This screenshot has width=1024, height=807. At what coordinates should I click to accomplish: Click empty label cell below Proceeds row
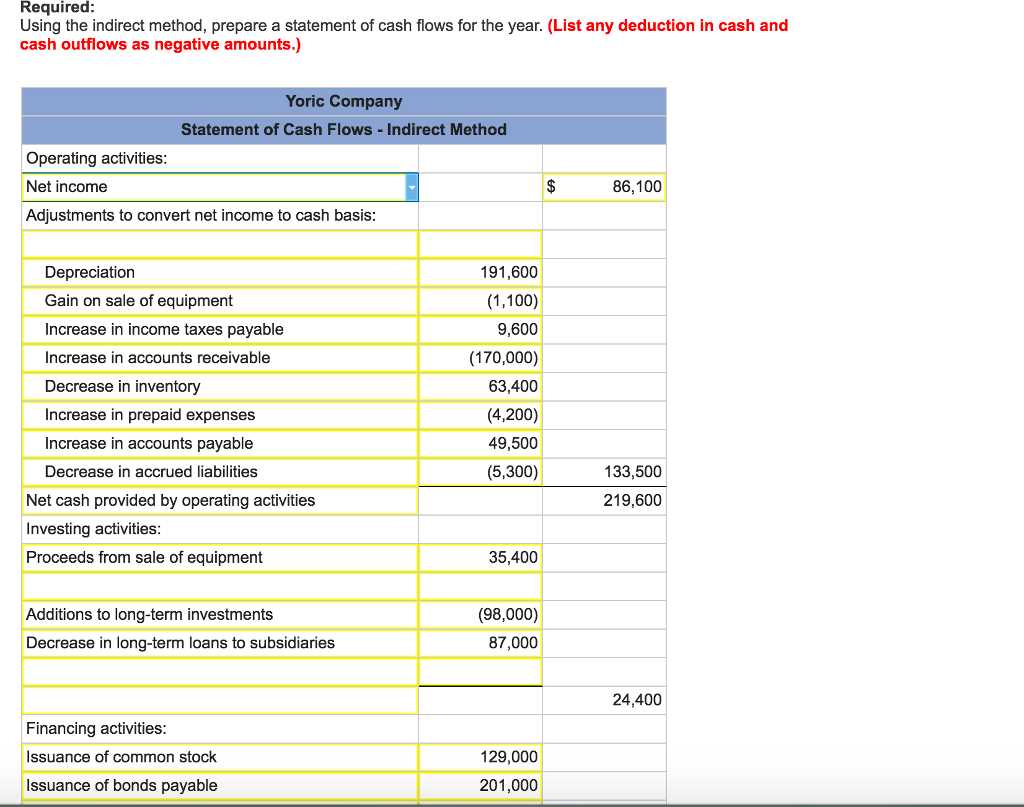(x=220, y=586)
